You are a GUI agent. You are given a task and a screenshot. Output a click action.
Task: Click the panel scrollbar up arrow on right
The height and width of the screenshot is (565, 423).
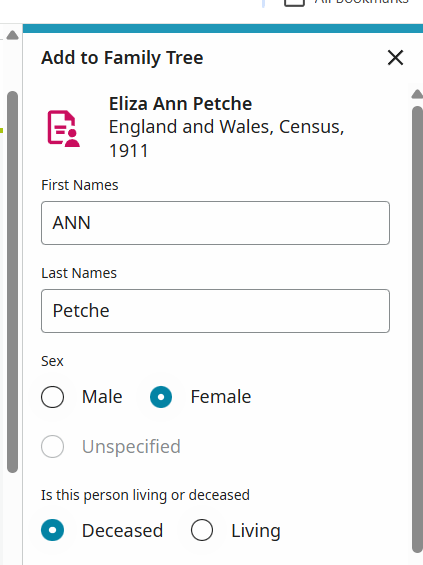[x=417, y=94]
